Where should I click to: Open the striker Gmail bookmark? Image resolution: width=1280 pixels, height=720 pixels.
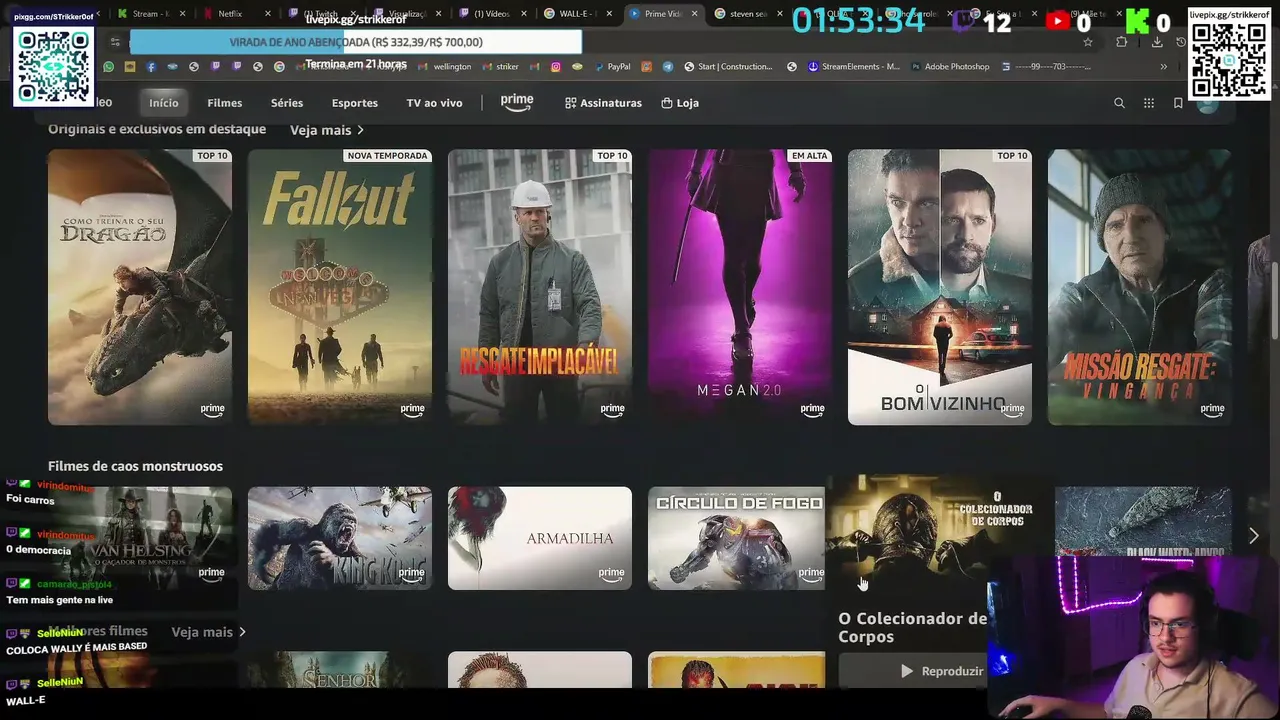(x=500, y=67)
